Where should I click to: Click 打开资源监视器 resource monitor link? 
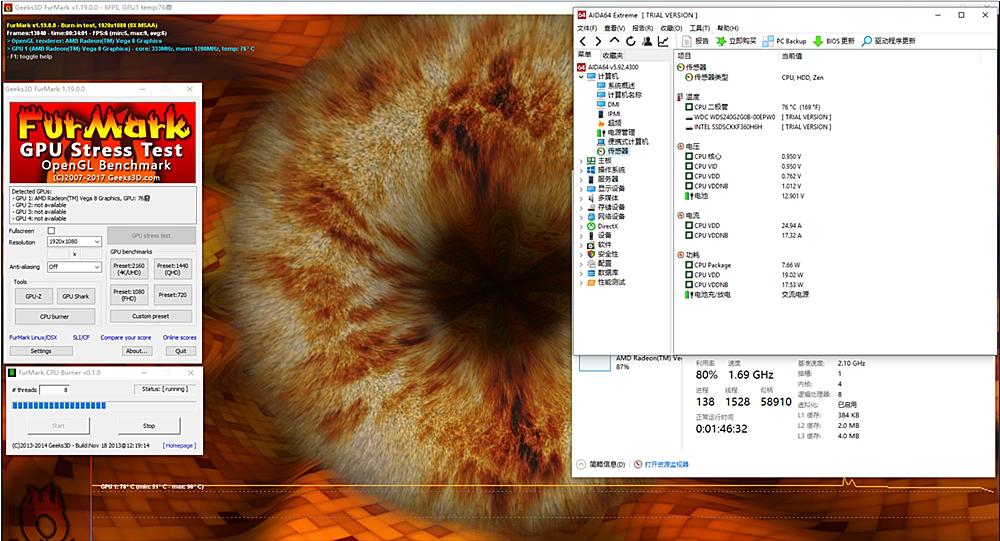[x=666, y=464]
